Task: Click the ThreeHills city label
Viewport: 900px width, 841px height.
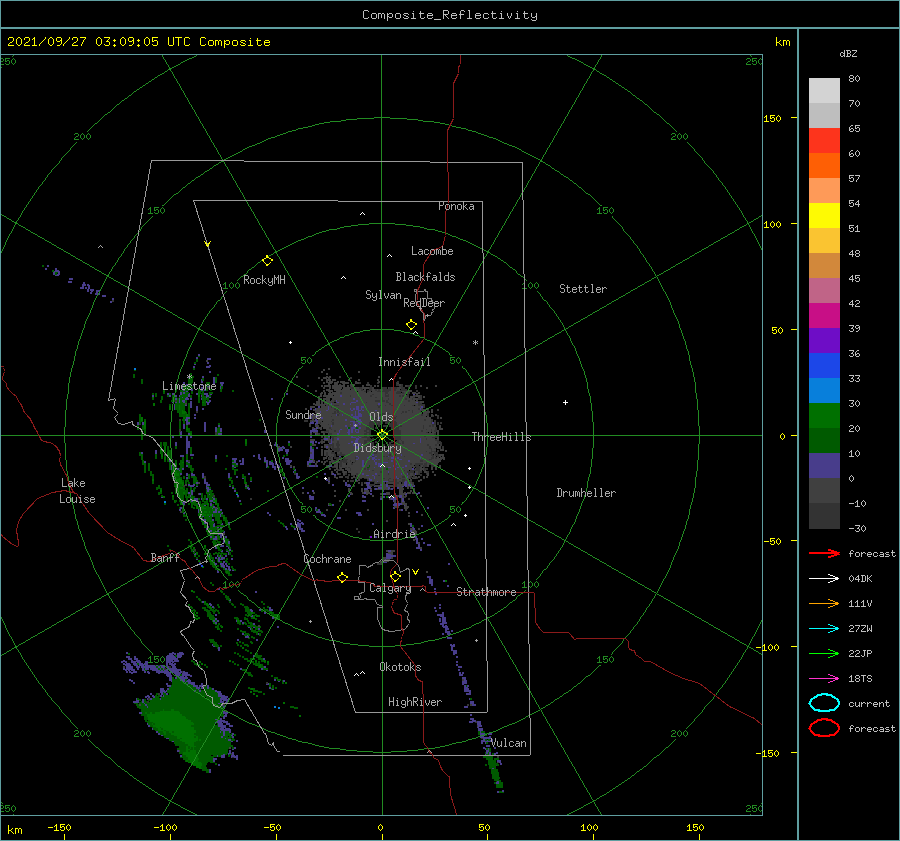Action: point(501,437)
